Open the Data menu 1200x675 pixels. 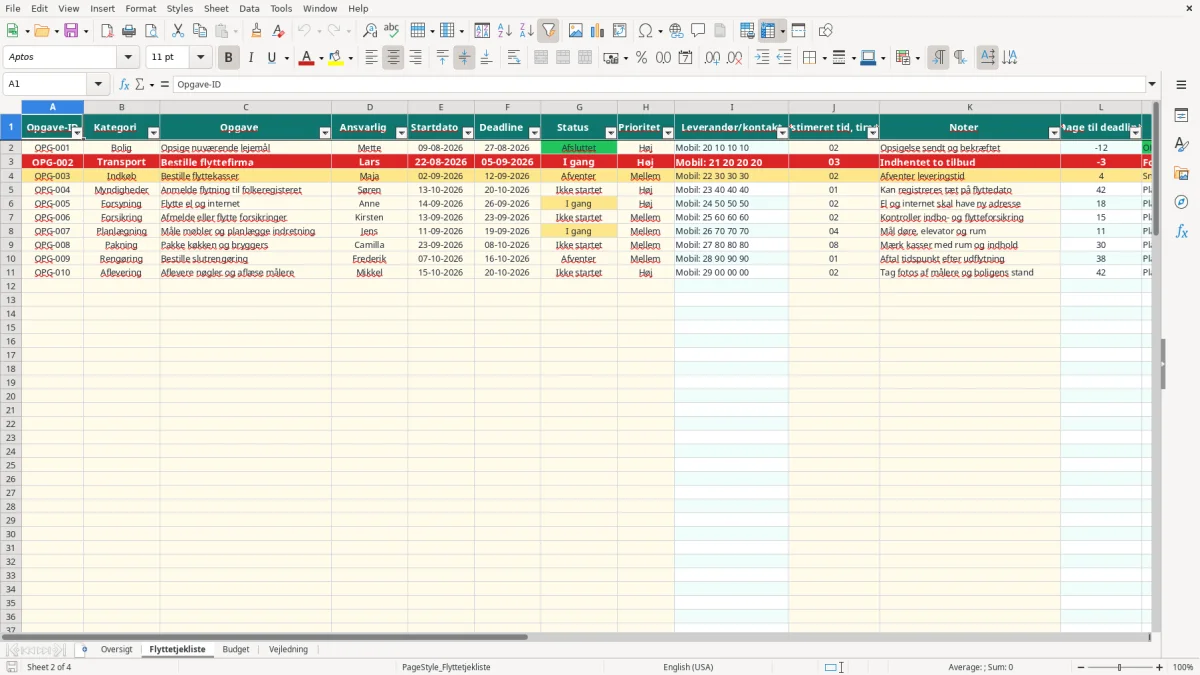(249, 8)
